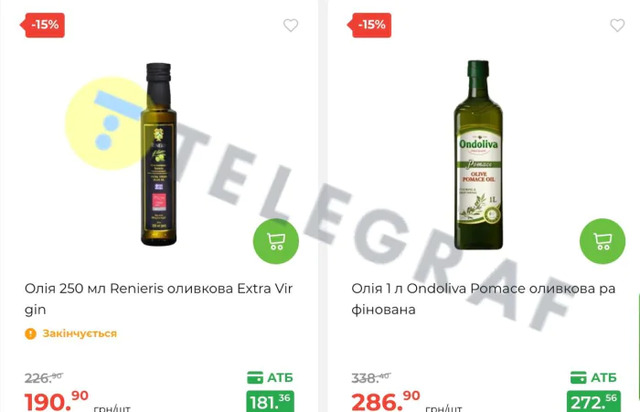
Task: Add Ondoliva Pomace oil to favorites (heart)
Action: (x=617, y=25)
